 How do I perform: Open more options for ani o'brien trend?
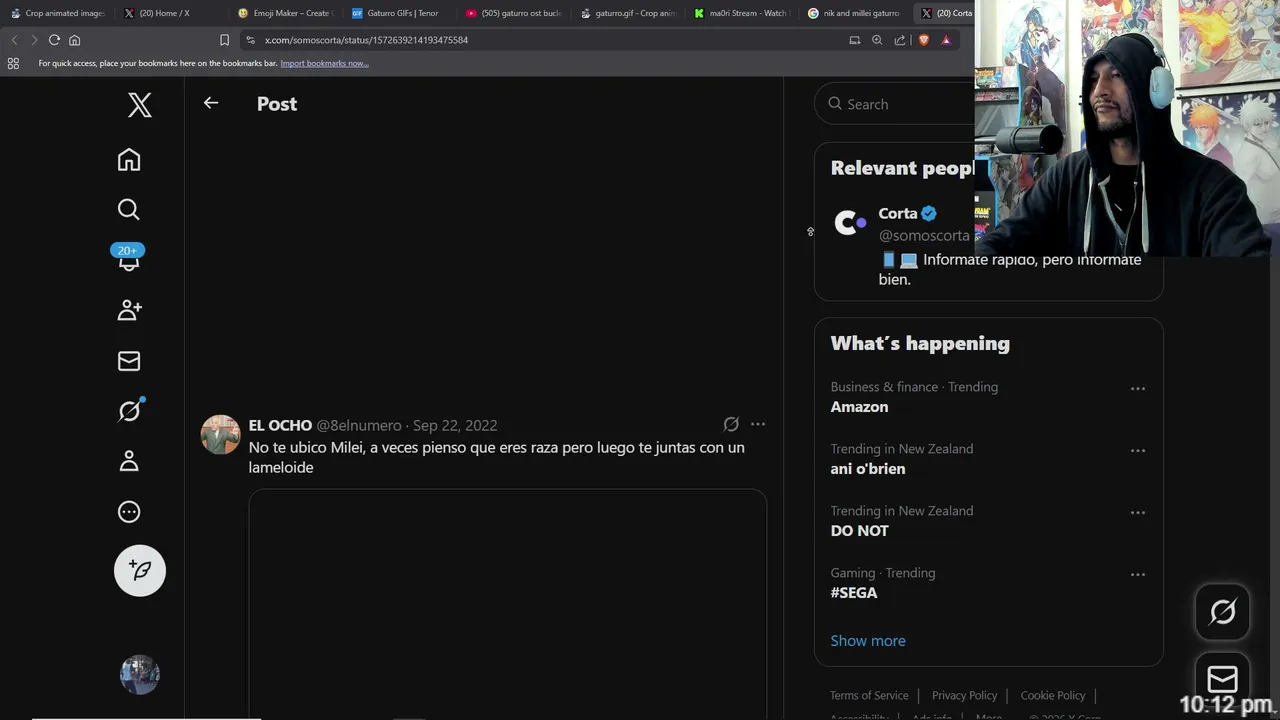[x=1138, y=450]
